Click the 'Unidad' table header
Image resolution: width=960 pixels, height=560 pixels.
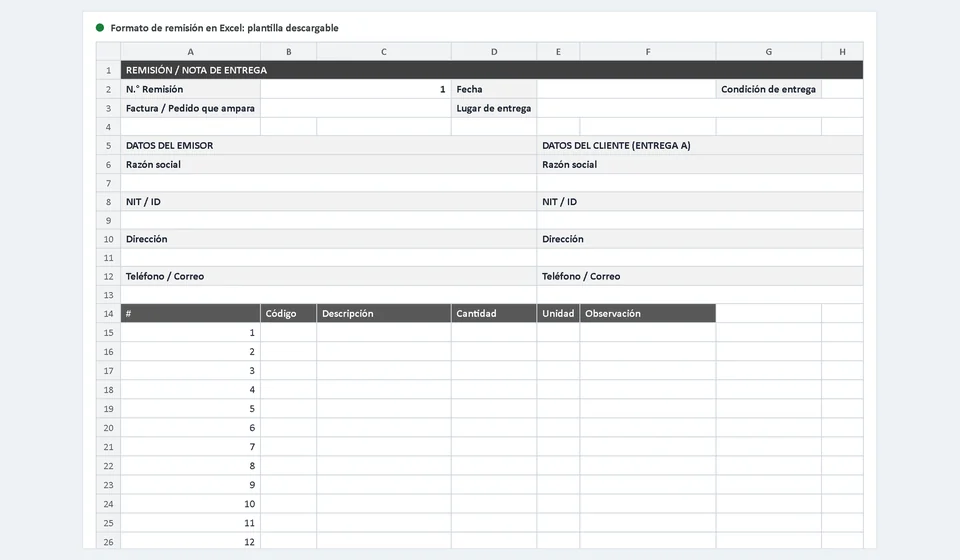tap(558, 313)
